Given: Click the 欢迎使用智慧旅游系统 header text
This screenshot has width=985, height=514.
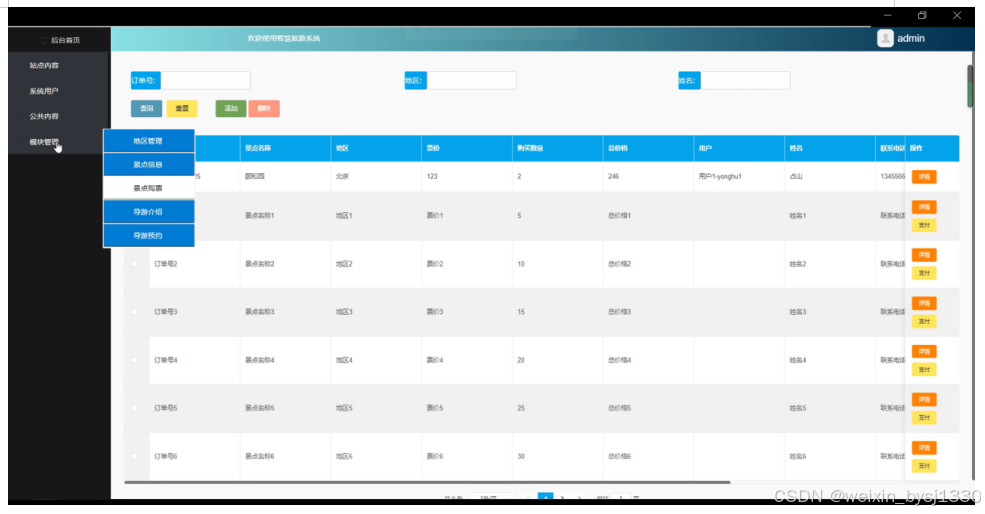Looking at the screenshot, I should (284, 38).
